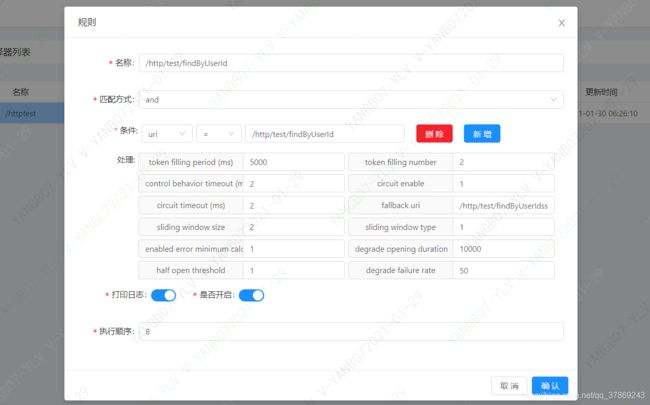Click the circuit enable label

(x=400, y=184)
